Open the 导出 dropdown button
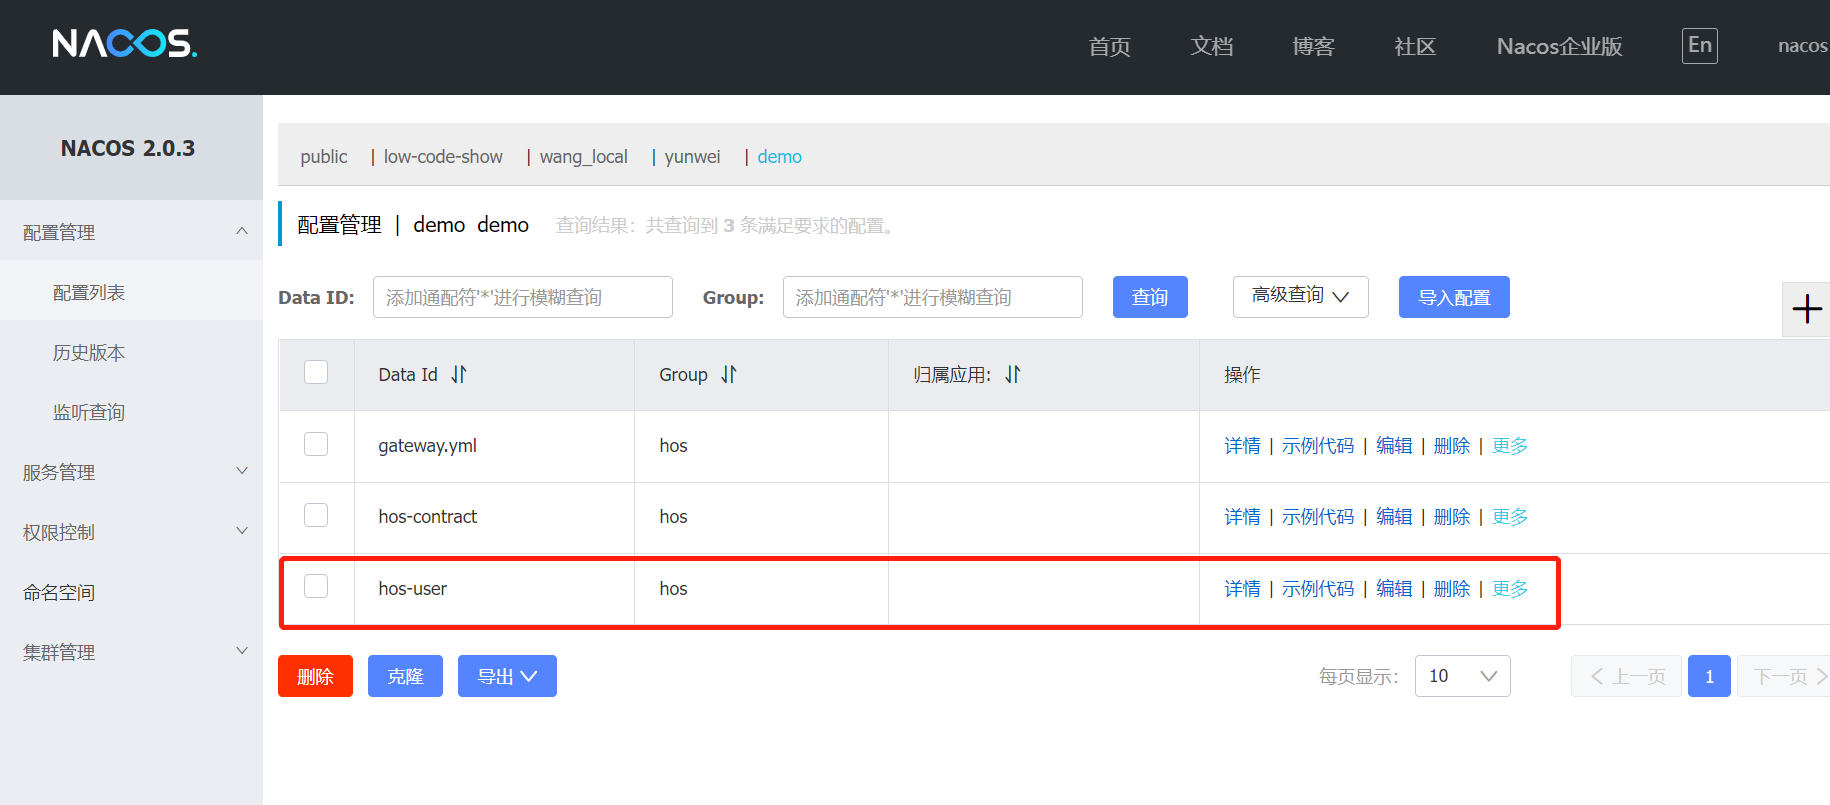The width and height of the screenshot is (1830, 805). [507, 676]
